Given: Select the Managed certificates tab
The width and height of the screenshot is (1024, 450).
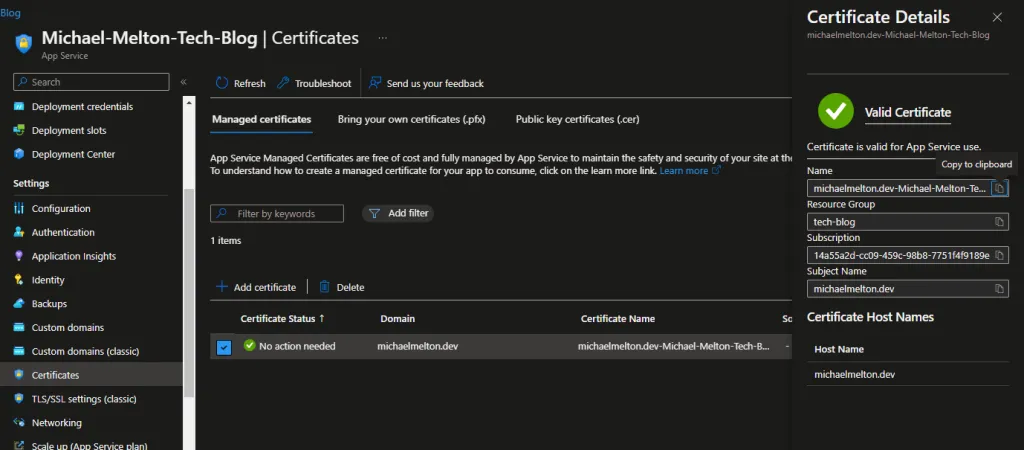Looking at the screenshot, I should pyautogui.click(x=262, y=119).
